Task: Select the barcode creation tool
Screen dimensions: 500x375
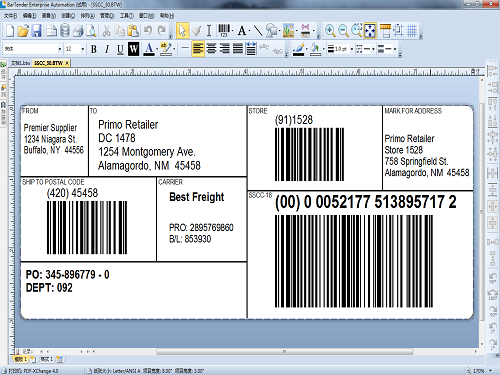Action: (x=224, y=30)
